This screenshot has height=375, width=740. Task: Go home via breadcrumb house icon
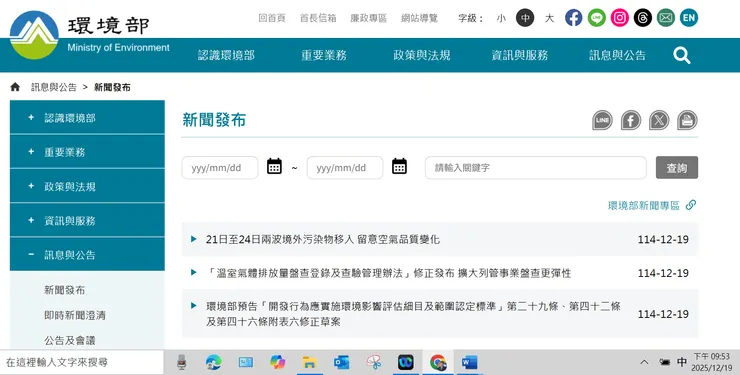click(x=15, y=87)
